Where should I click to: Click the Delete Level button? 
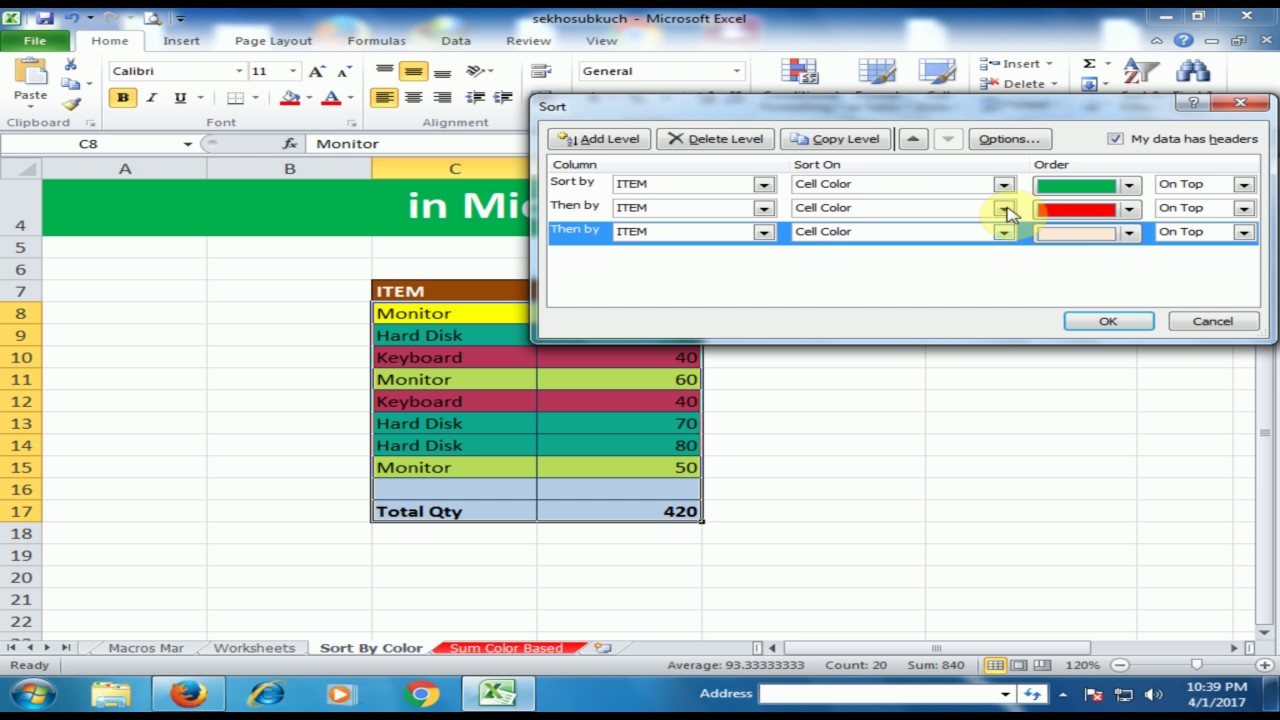715,139
